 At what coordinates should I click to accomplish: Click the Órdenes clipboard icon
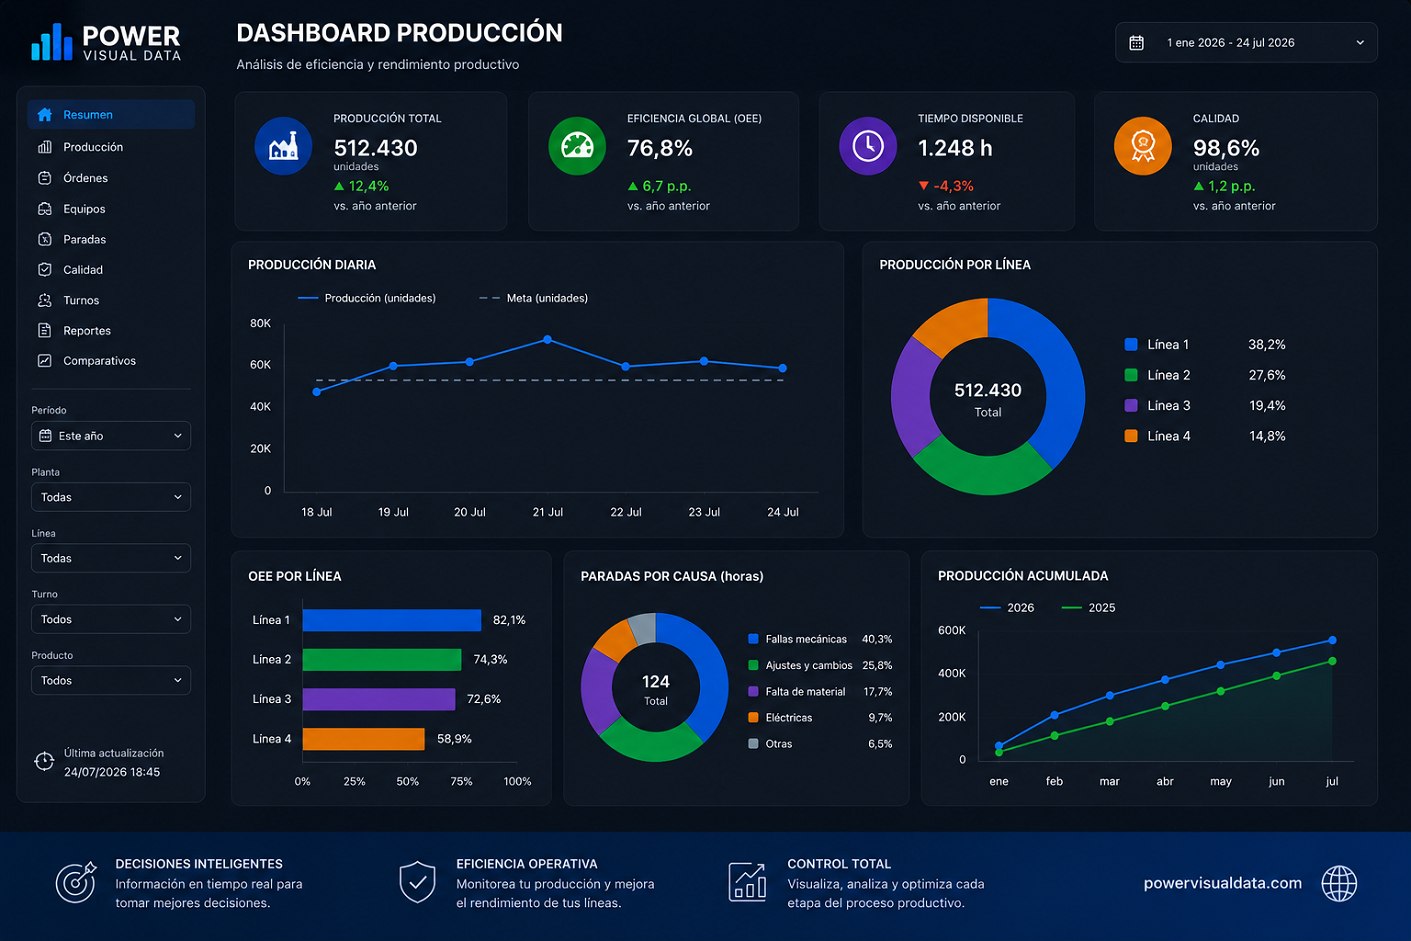pos(45,178)
